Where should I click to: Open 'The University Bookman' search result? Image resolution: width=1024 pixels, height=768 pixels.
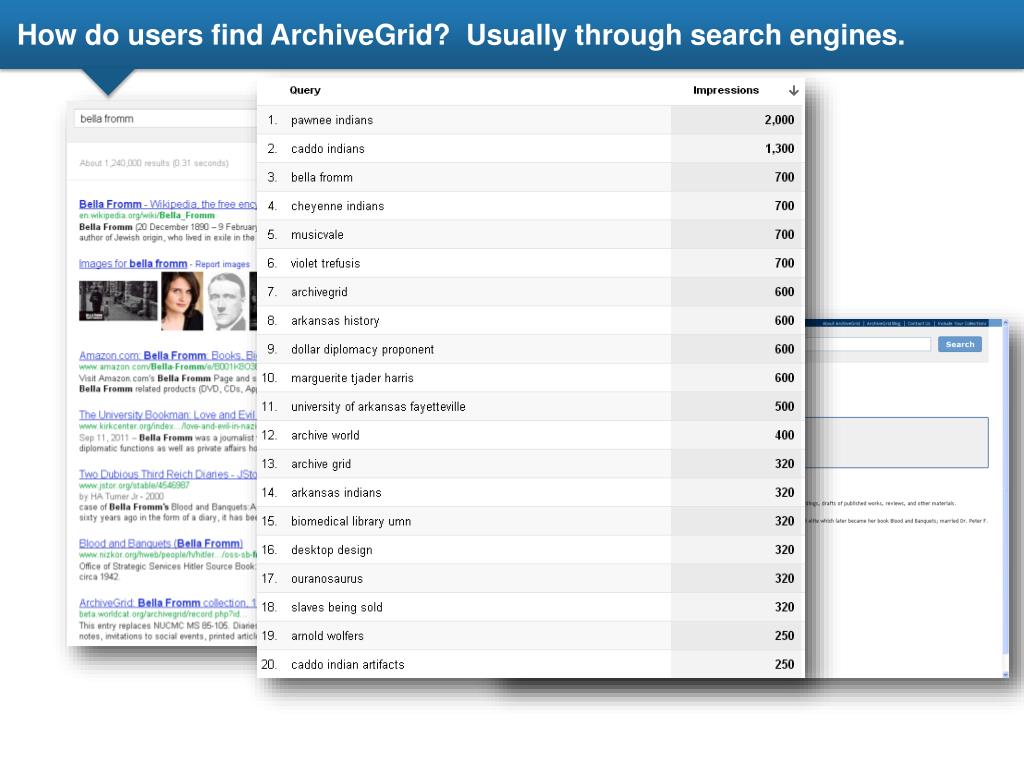coord(167,415)
